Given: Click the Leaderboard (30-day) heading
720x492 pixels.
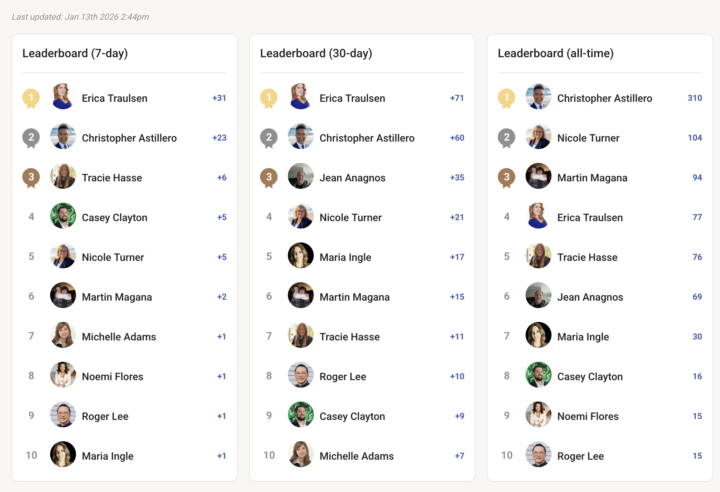Looking at the screenshot, I should (x=316, y=53).
